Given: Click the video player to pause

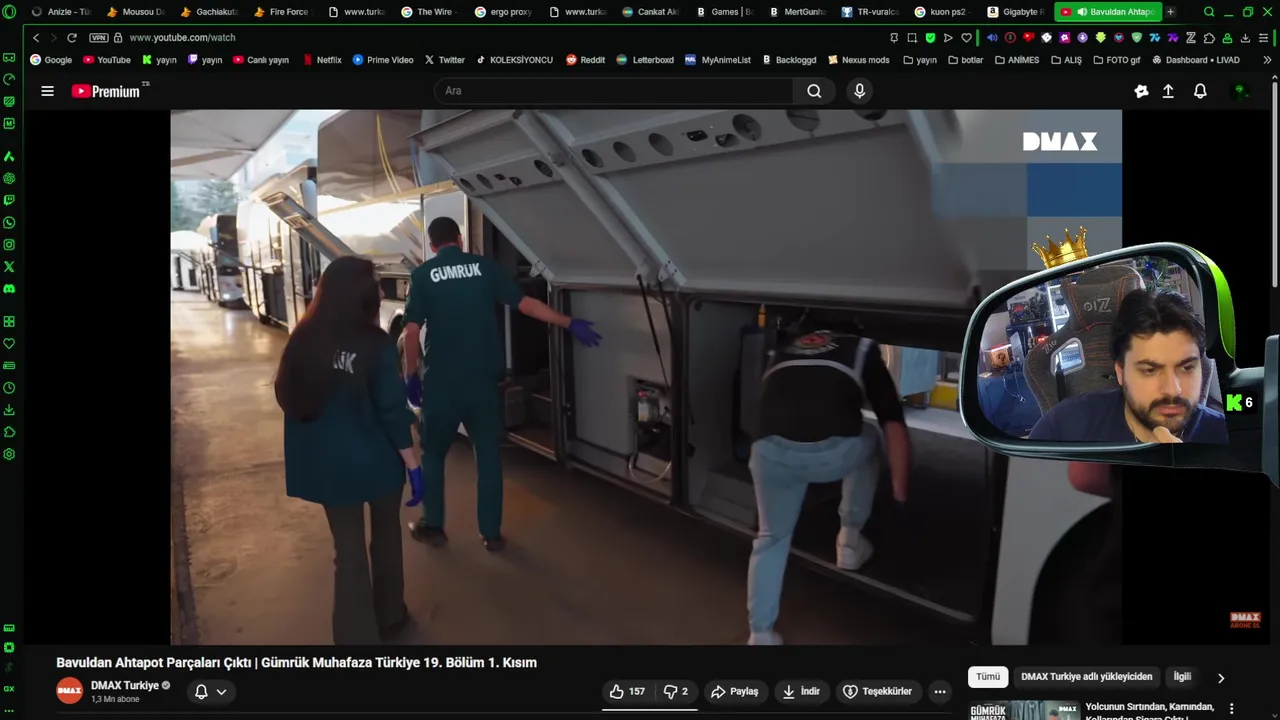Looking at the screenshot, I should (646, 377).
